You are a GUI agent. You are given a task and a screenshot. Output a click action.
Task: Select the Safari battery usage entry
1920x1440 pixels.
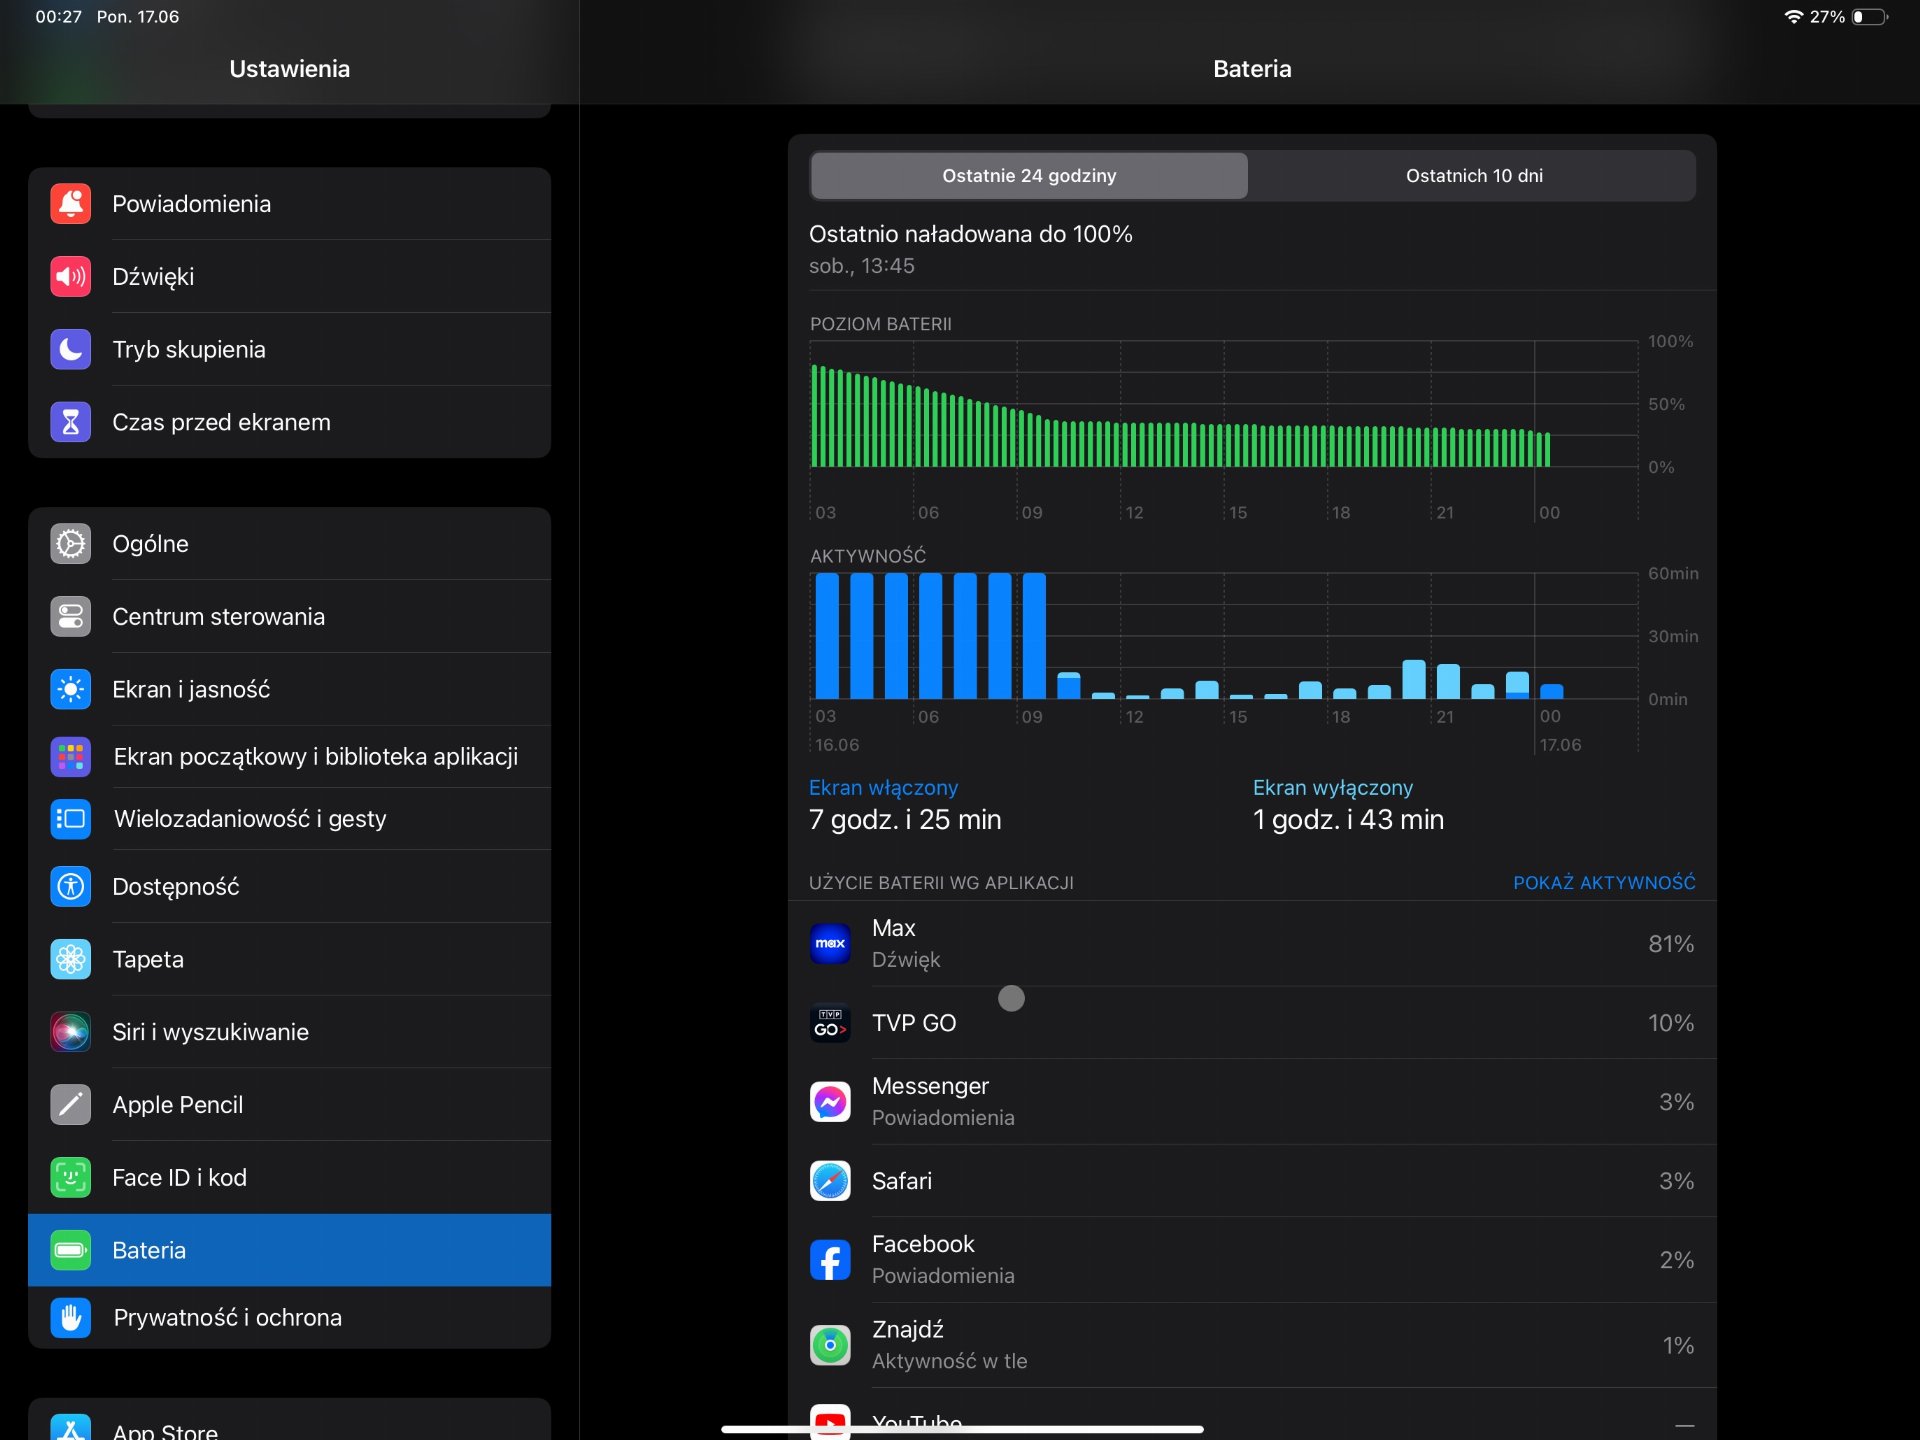coord(1251,1181)
